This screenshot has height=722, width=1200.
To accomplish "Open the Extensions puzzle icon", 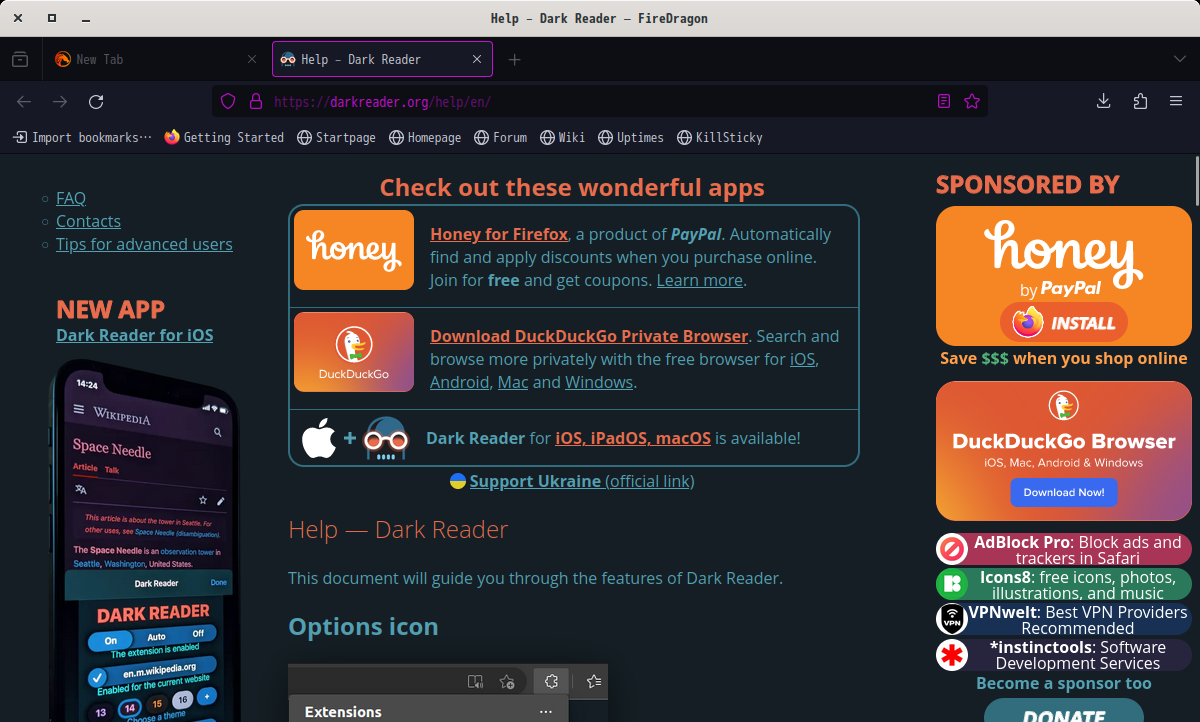I will (1140, 101).
